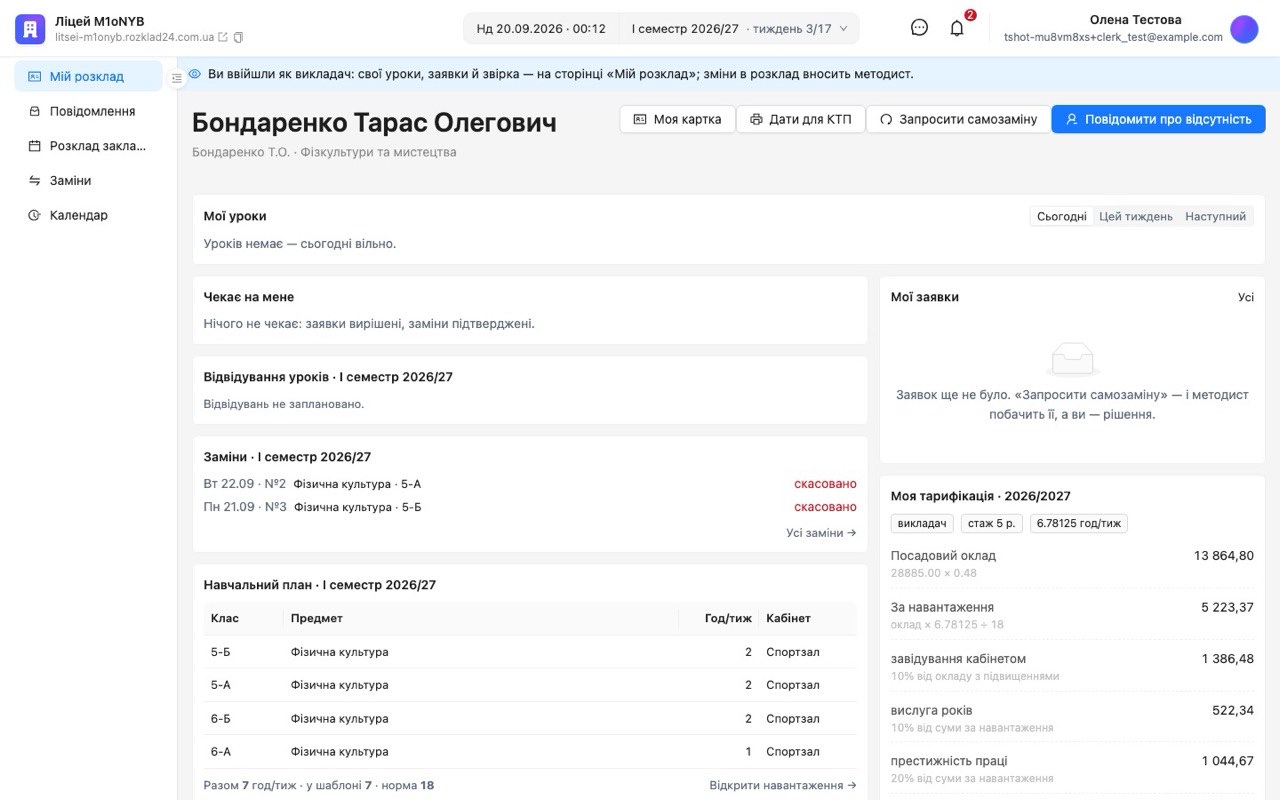Click the eye icon in the info banner

pyautogui.click(x=194, y=74)
